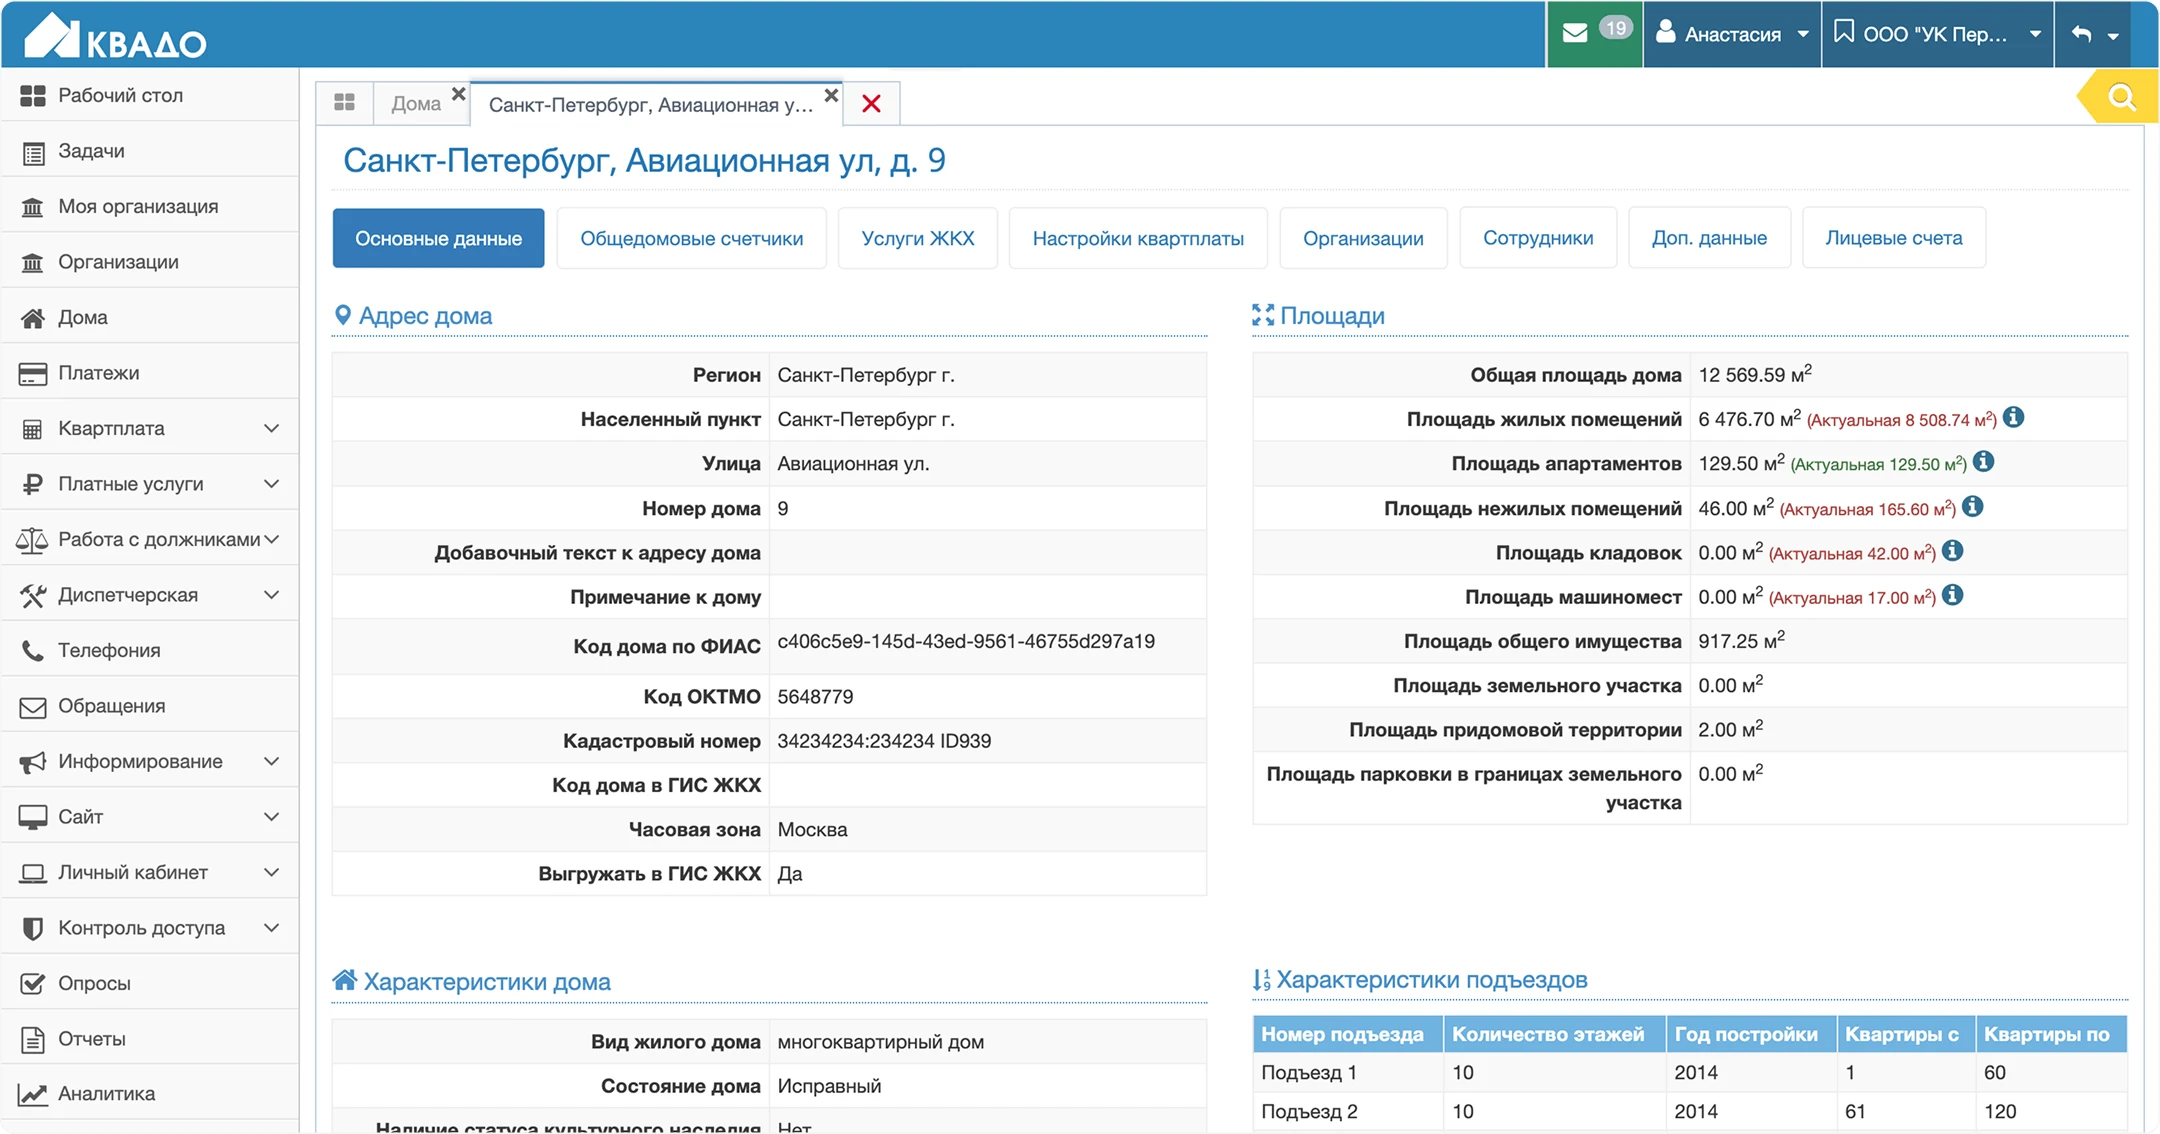Close the Дома tab
The width and height of the screenshot is (2160, 1134).
[x=458, y=94]
